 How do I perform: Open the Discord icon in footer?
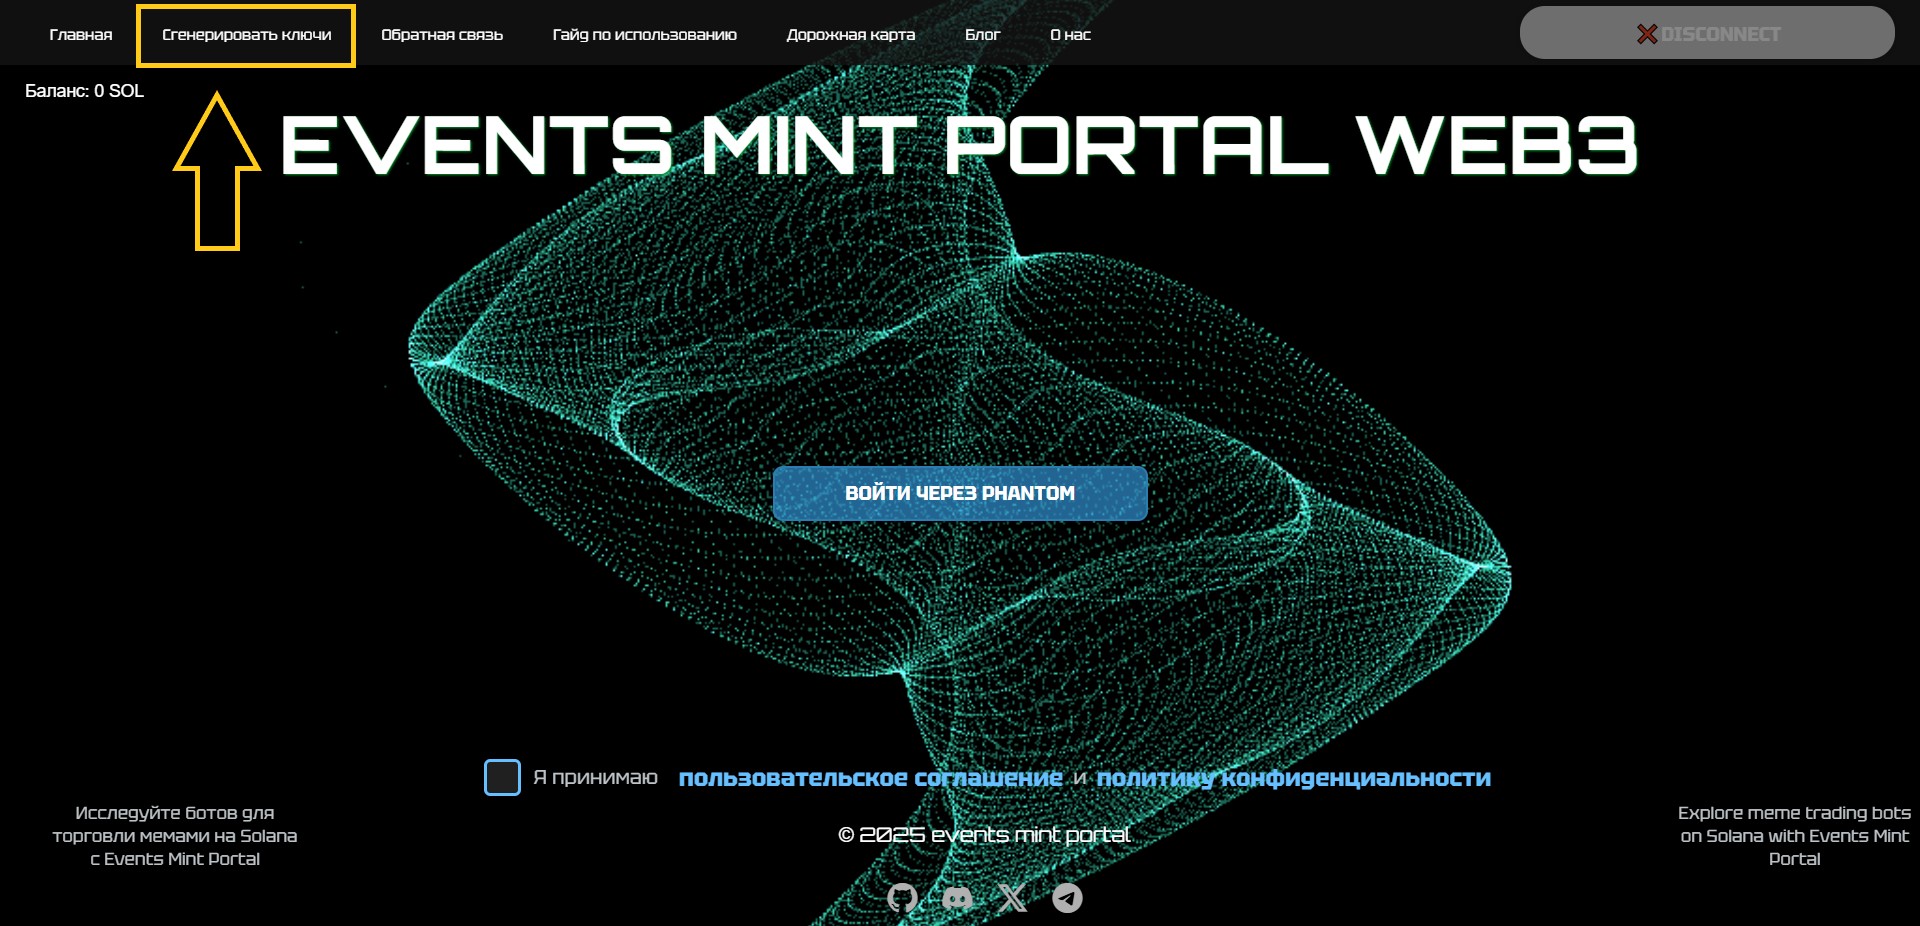tap(957, 898)
